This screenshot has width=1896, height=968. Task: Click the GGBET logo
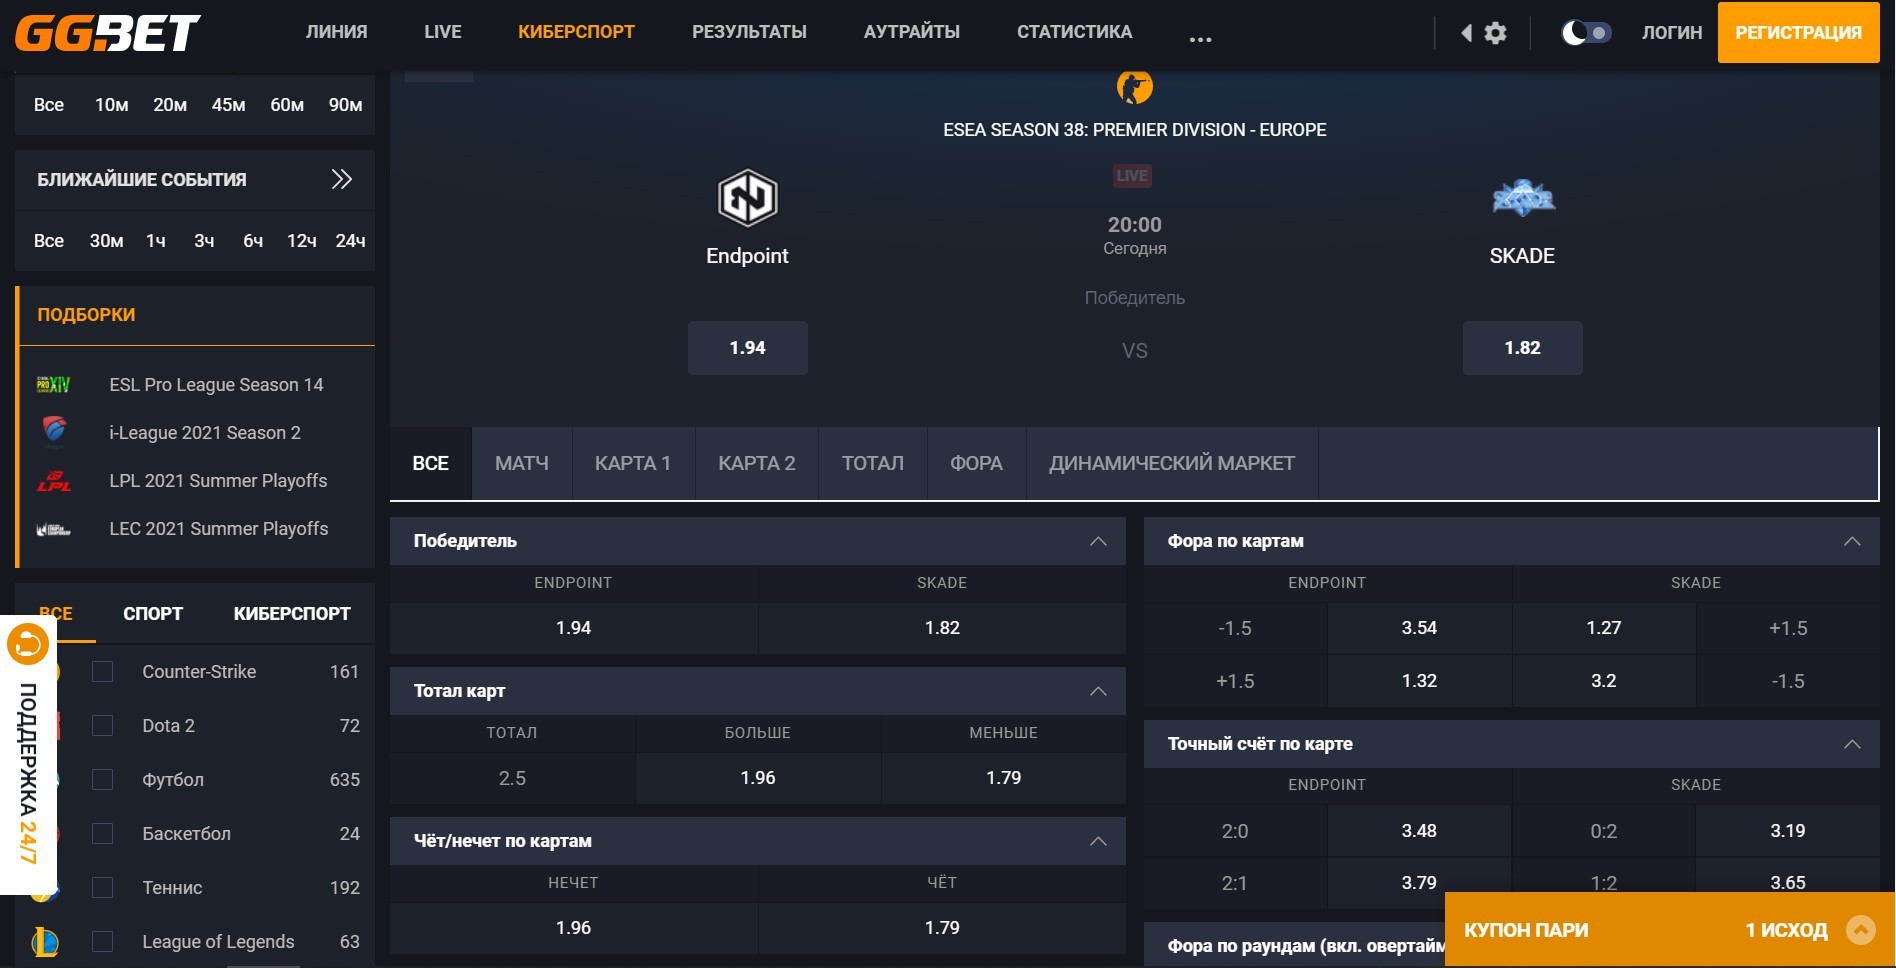point(108,32)
